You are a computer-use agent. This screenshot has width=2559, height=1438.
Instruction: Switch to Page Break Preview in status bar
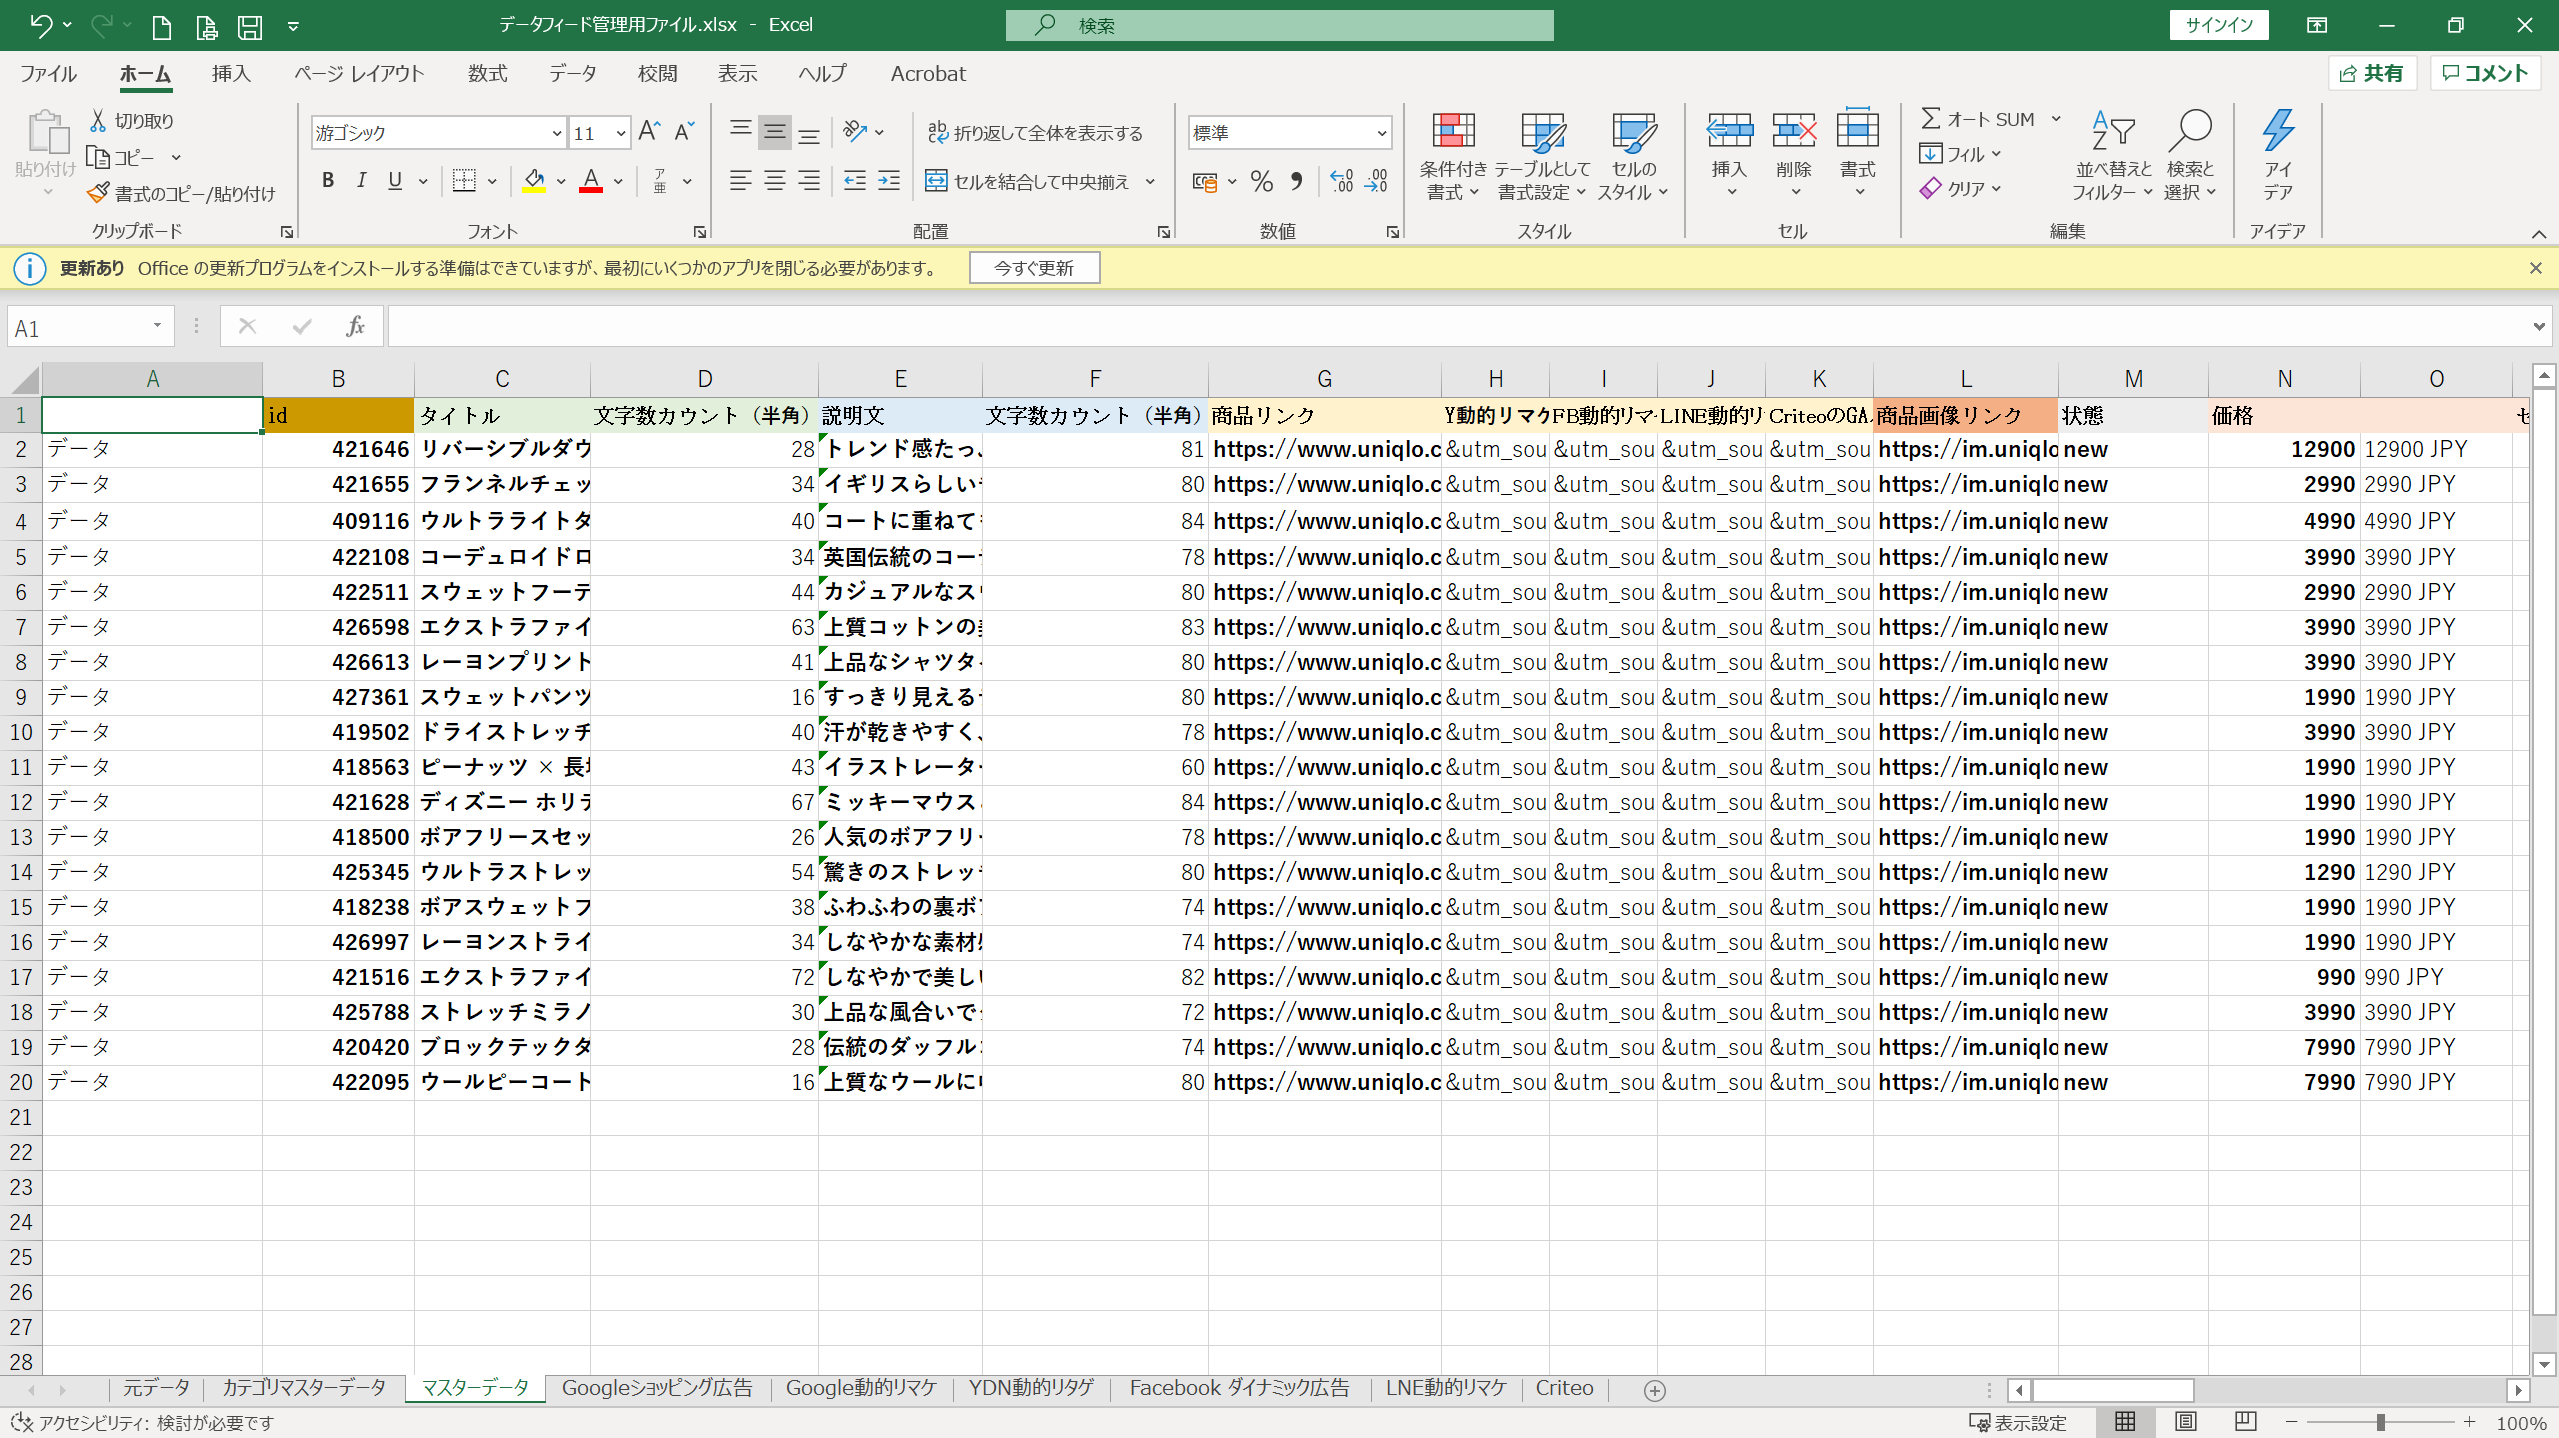[x=2246, y=1422]
